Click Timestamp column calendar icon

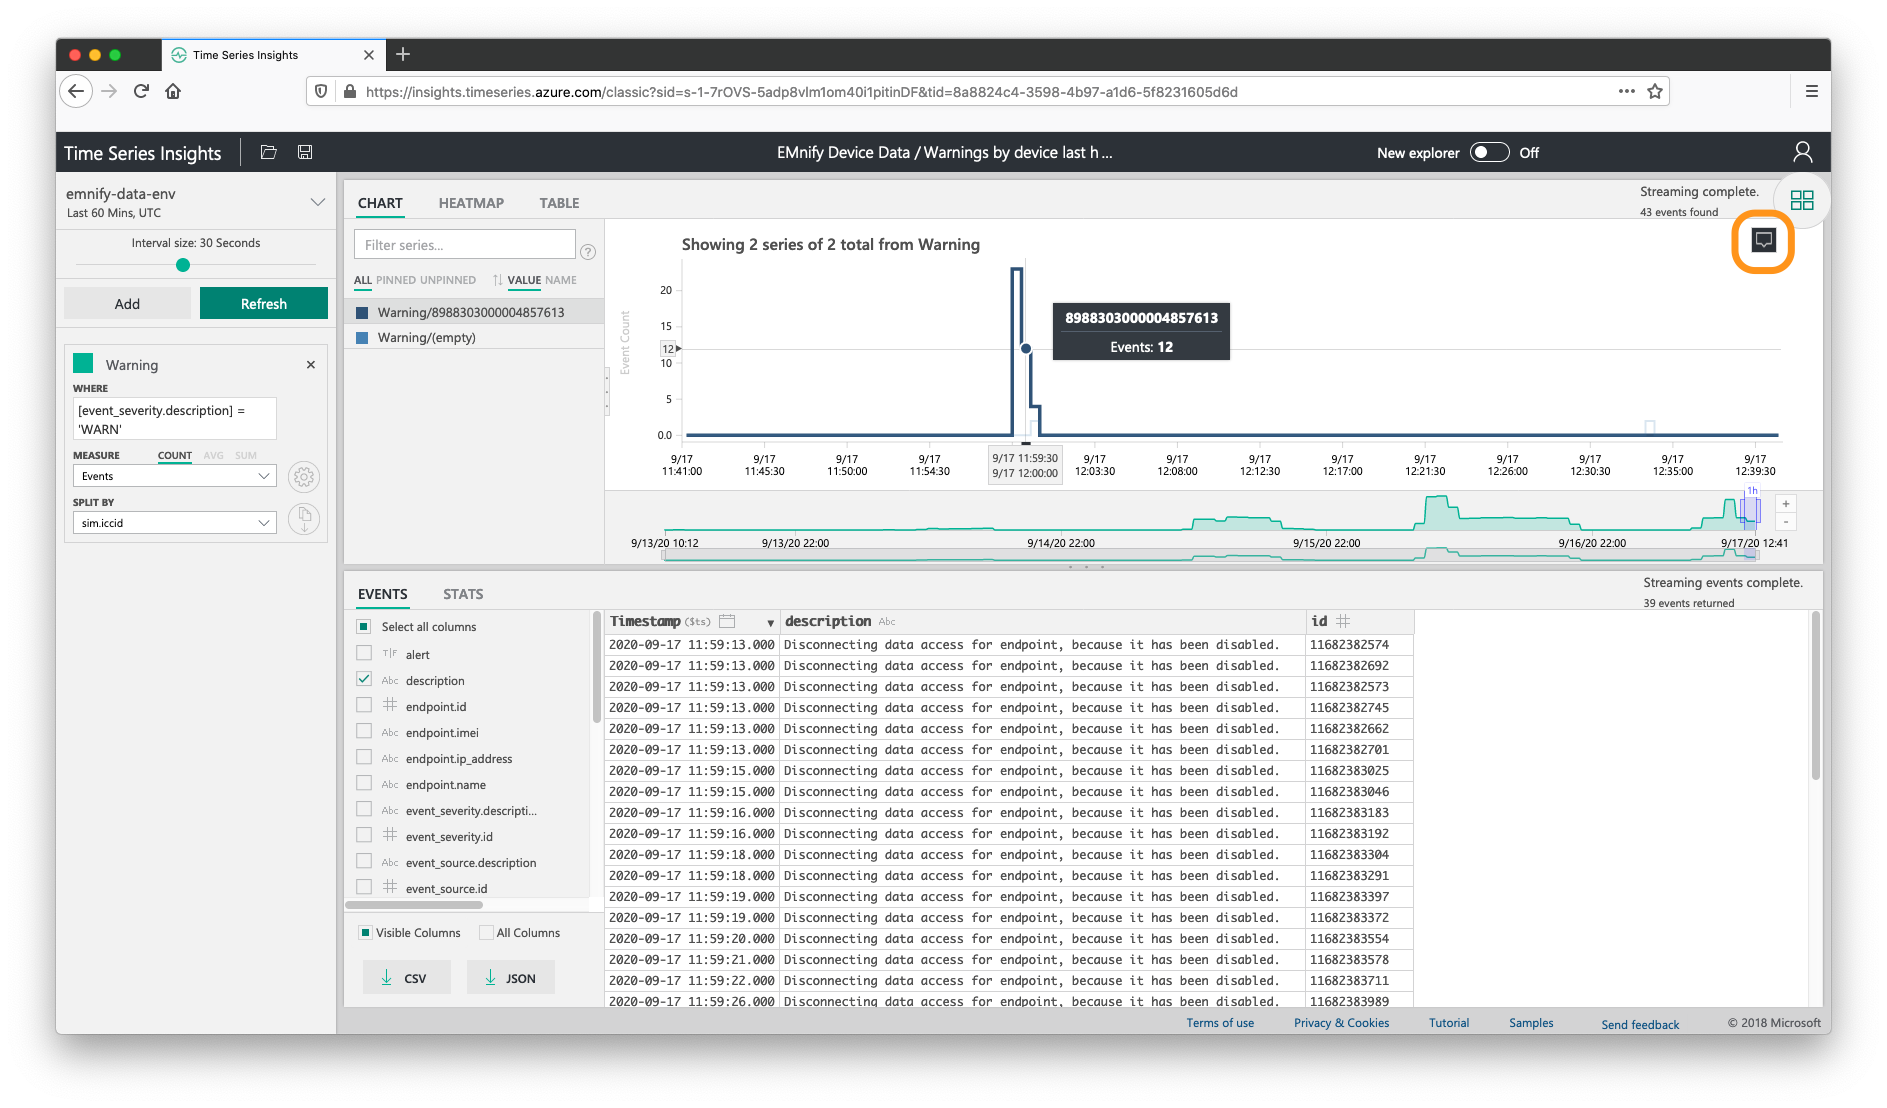[x=727, y=621]
